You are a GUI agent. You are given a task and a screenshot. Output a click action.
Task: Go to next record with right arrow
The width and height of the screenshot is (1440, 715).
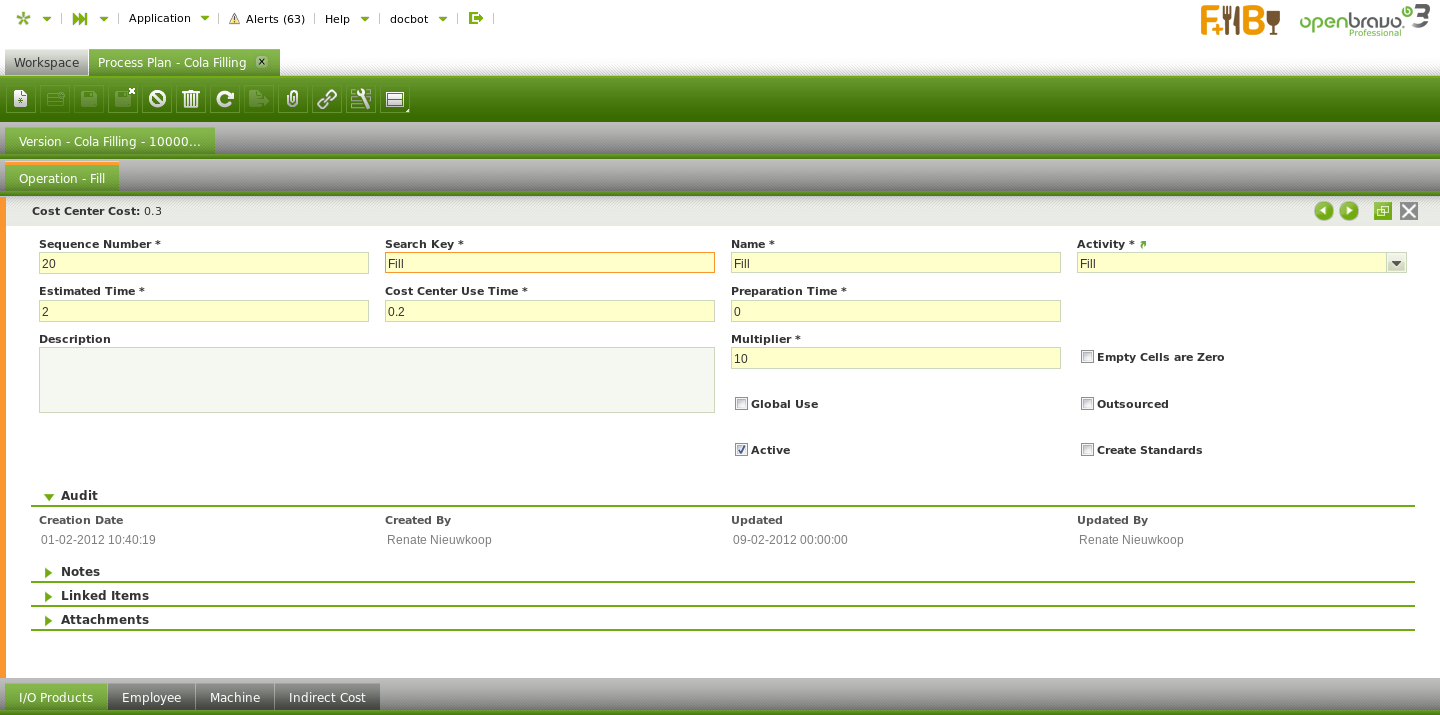tap(1349, 211)
